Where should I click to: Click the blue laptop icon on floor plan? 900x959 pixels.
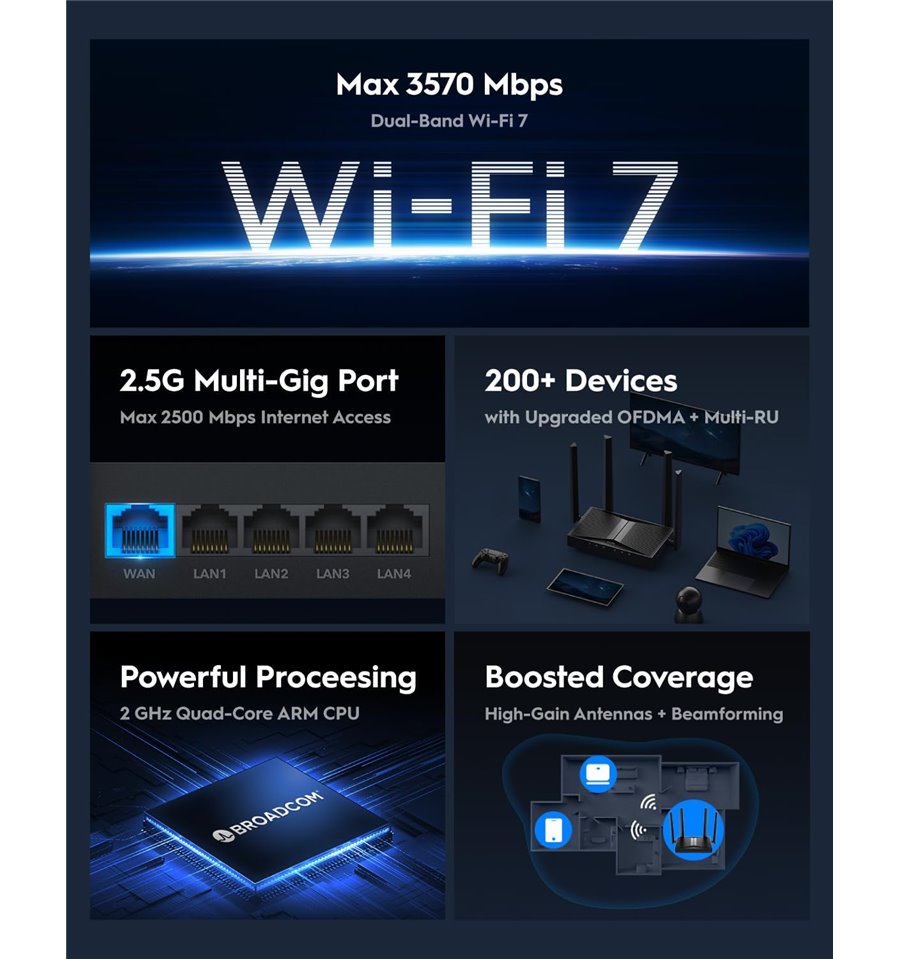point(598,774)
